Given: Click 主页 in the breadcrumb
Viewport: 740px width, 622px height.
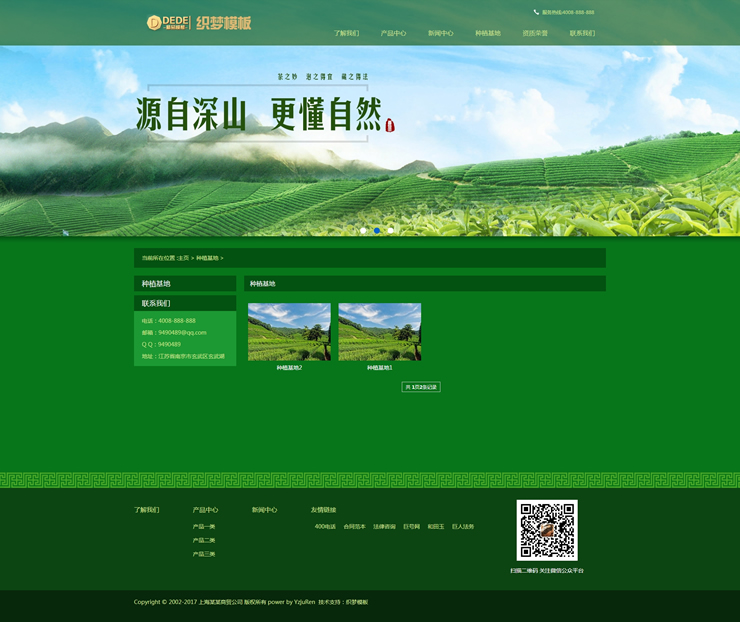Looking at the screenshot, I should pyautogui.click(x=182, y=258).
